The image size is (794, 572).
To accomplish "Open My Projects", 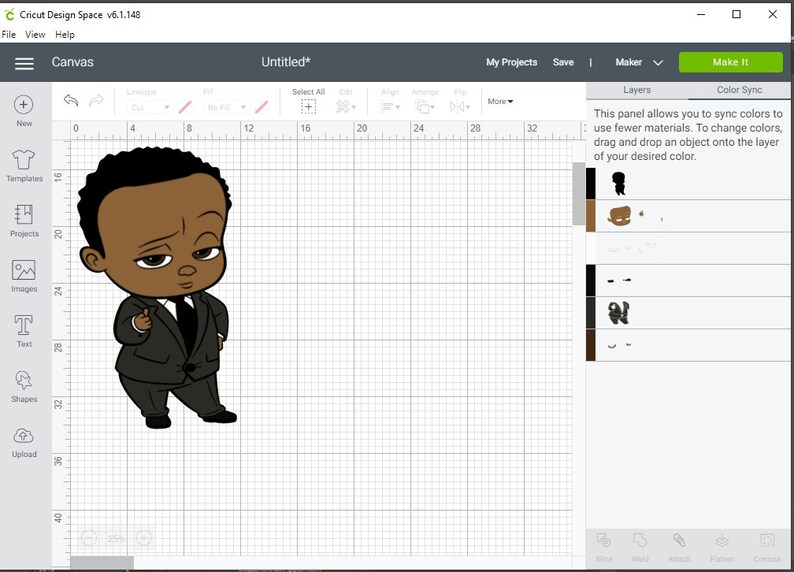I will 511,62.
